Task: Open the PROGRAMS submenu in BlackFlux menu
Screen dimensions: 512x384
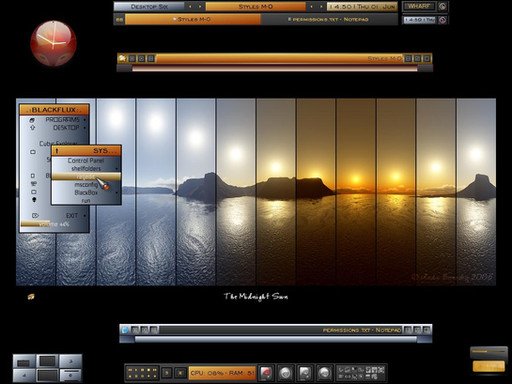Action: pos(55,119)
